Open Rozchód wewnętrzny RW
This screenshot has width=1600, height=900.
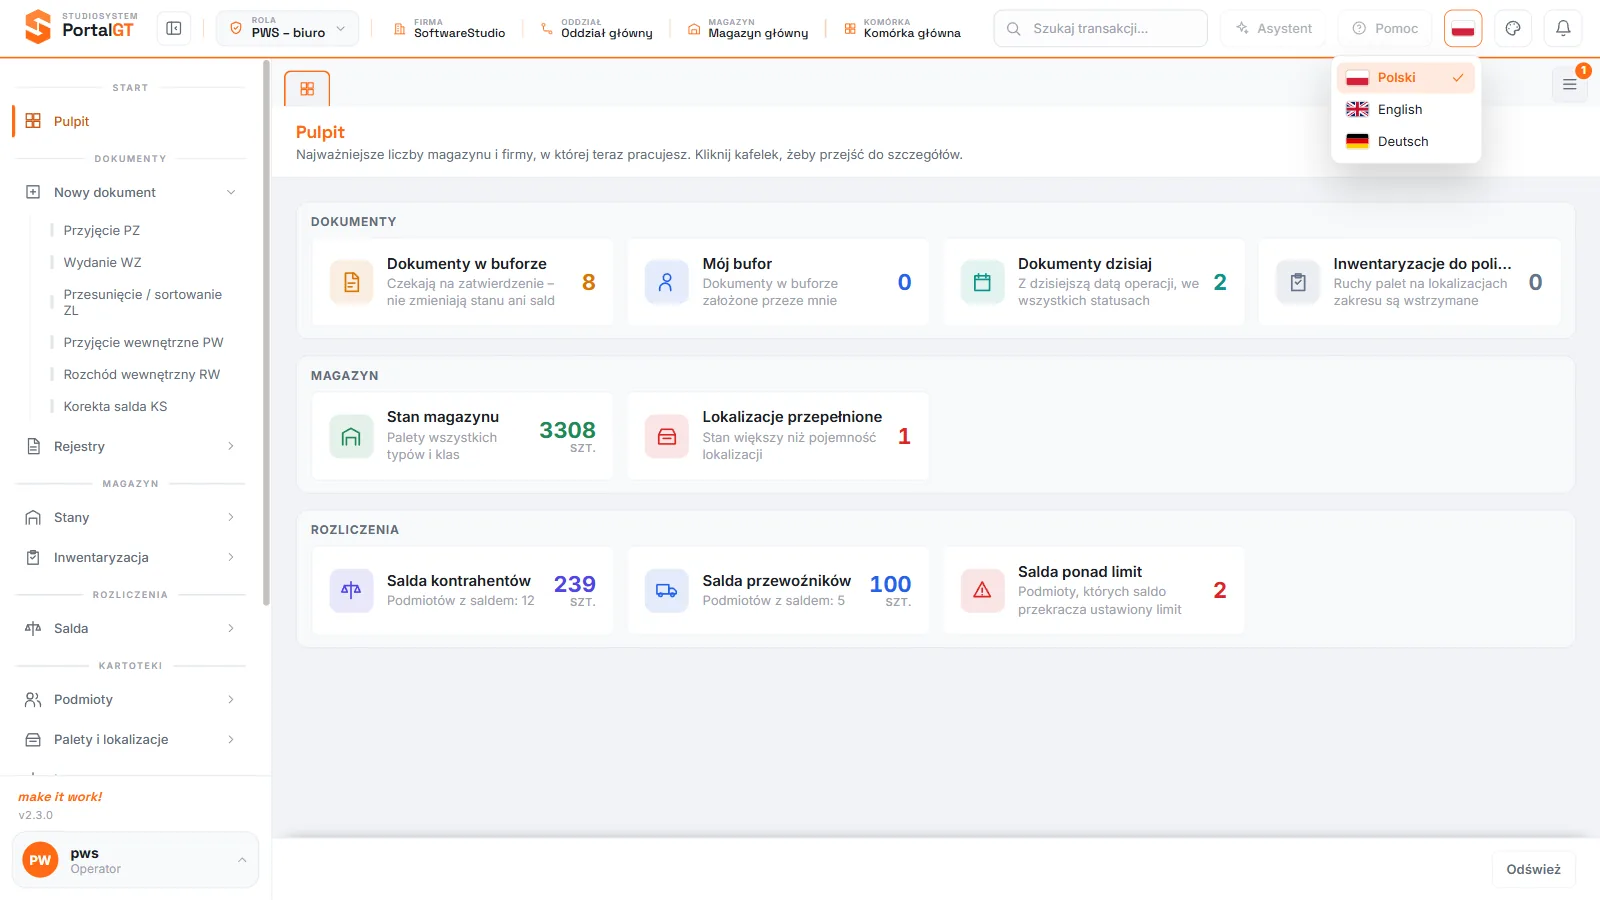(x=142, y=374)
